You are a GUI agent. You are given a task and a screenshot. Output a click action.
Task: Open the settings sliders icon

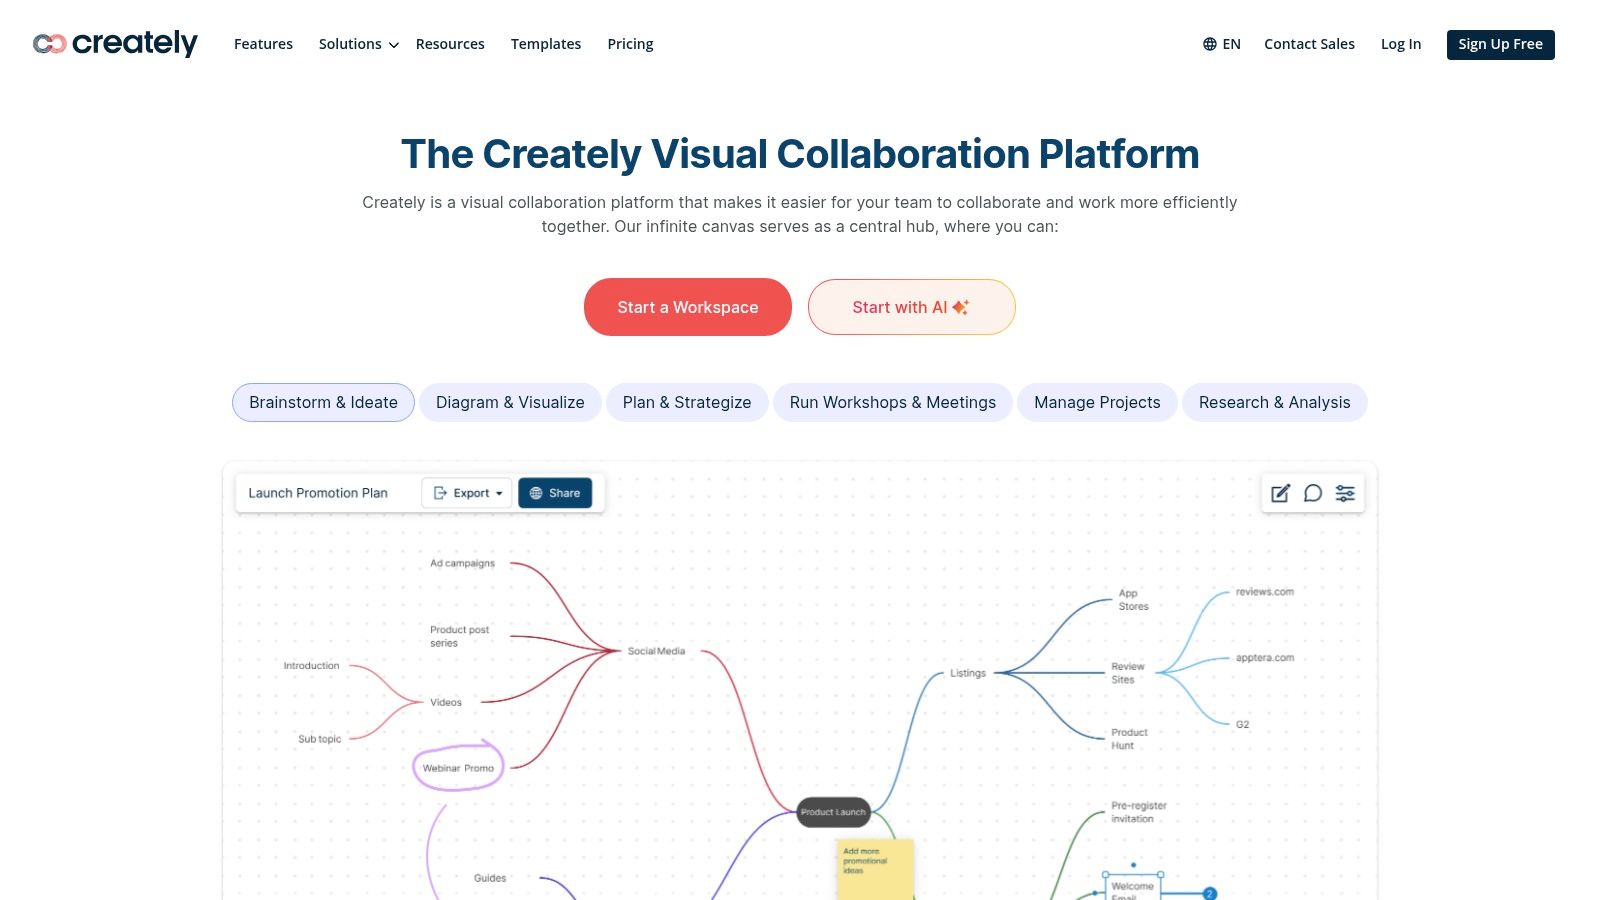click(x=1345, y=493)
